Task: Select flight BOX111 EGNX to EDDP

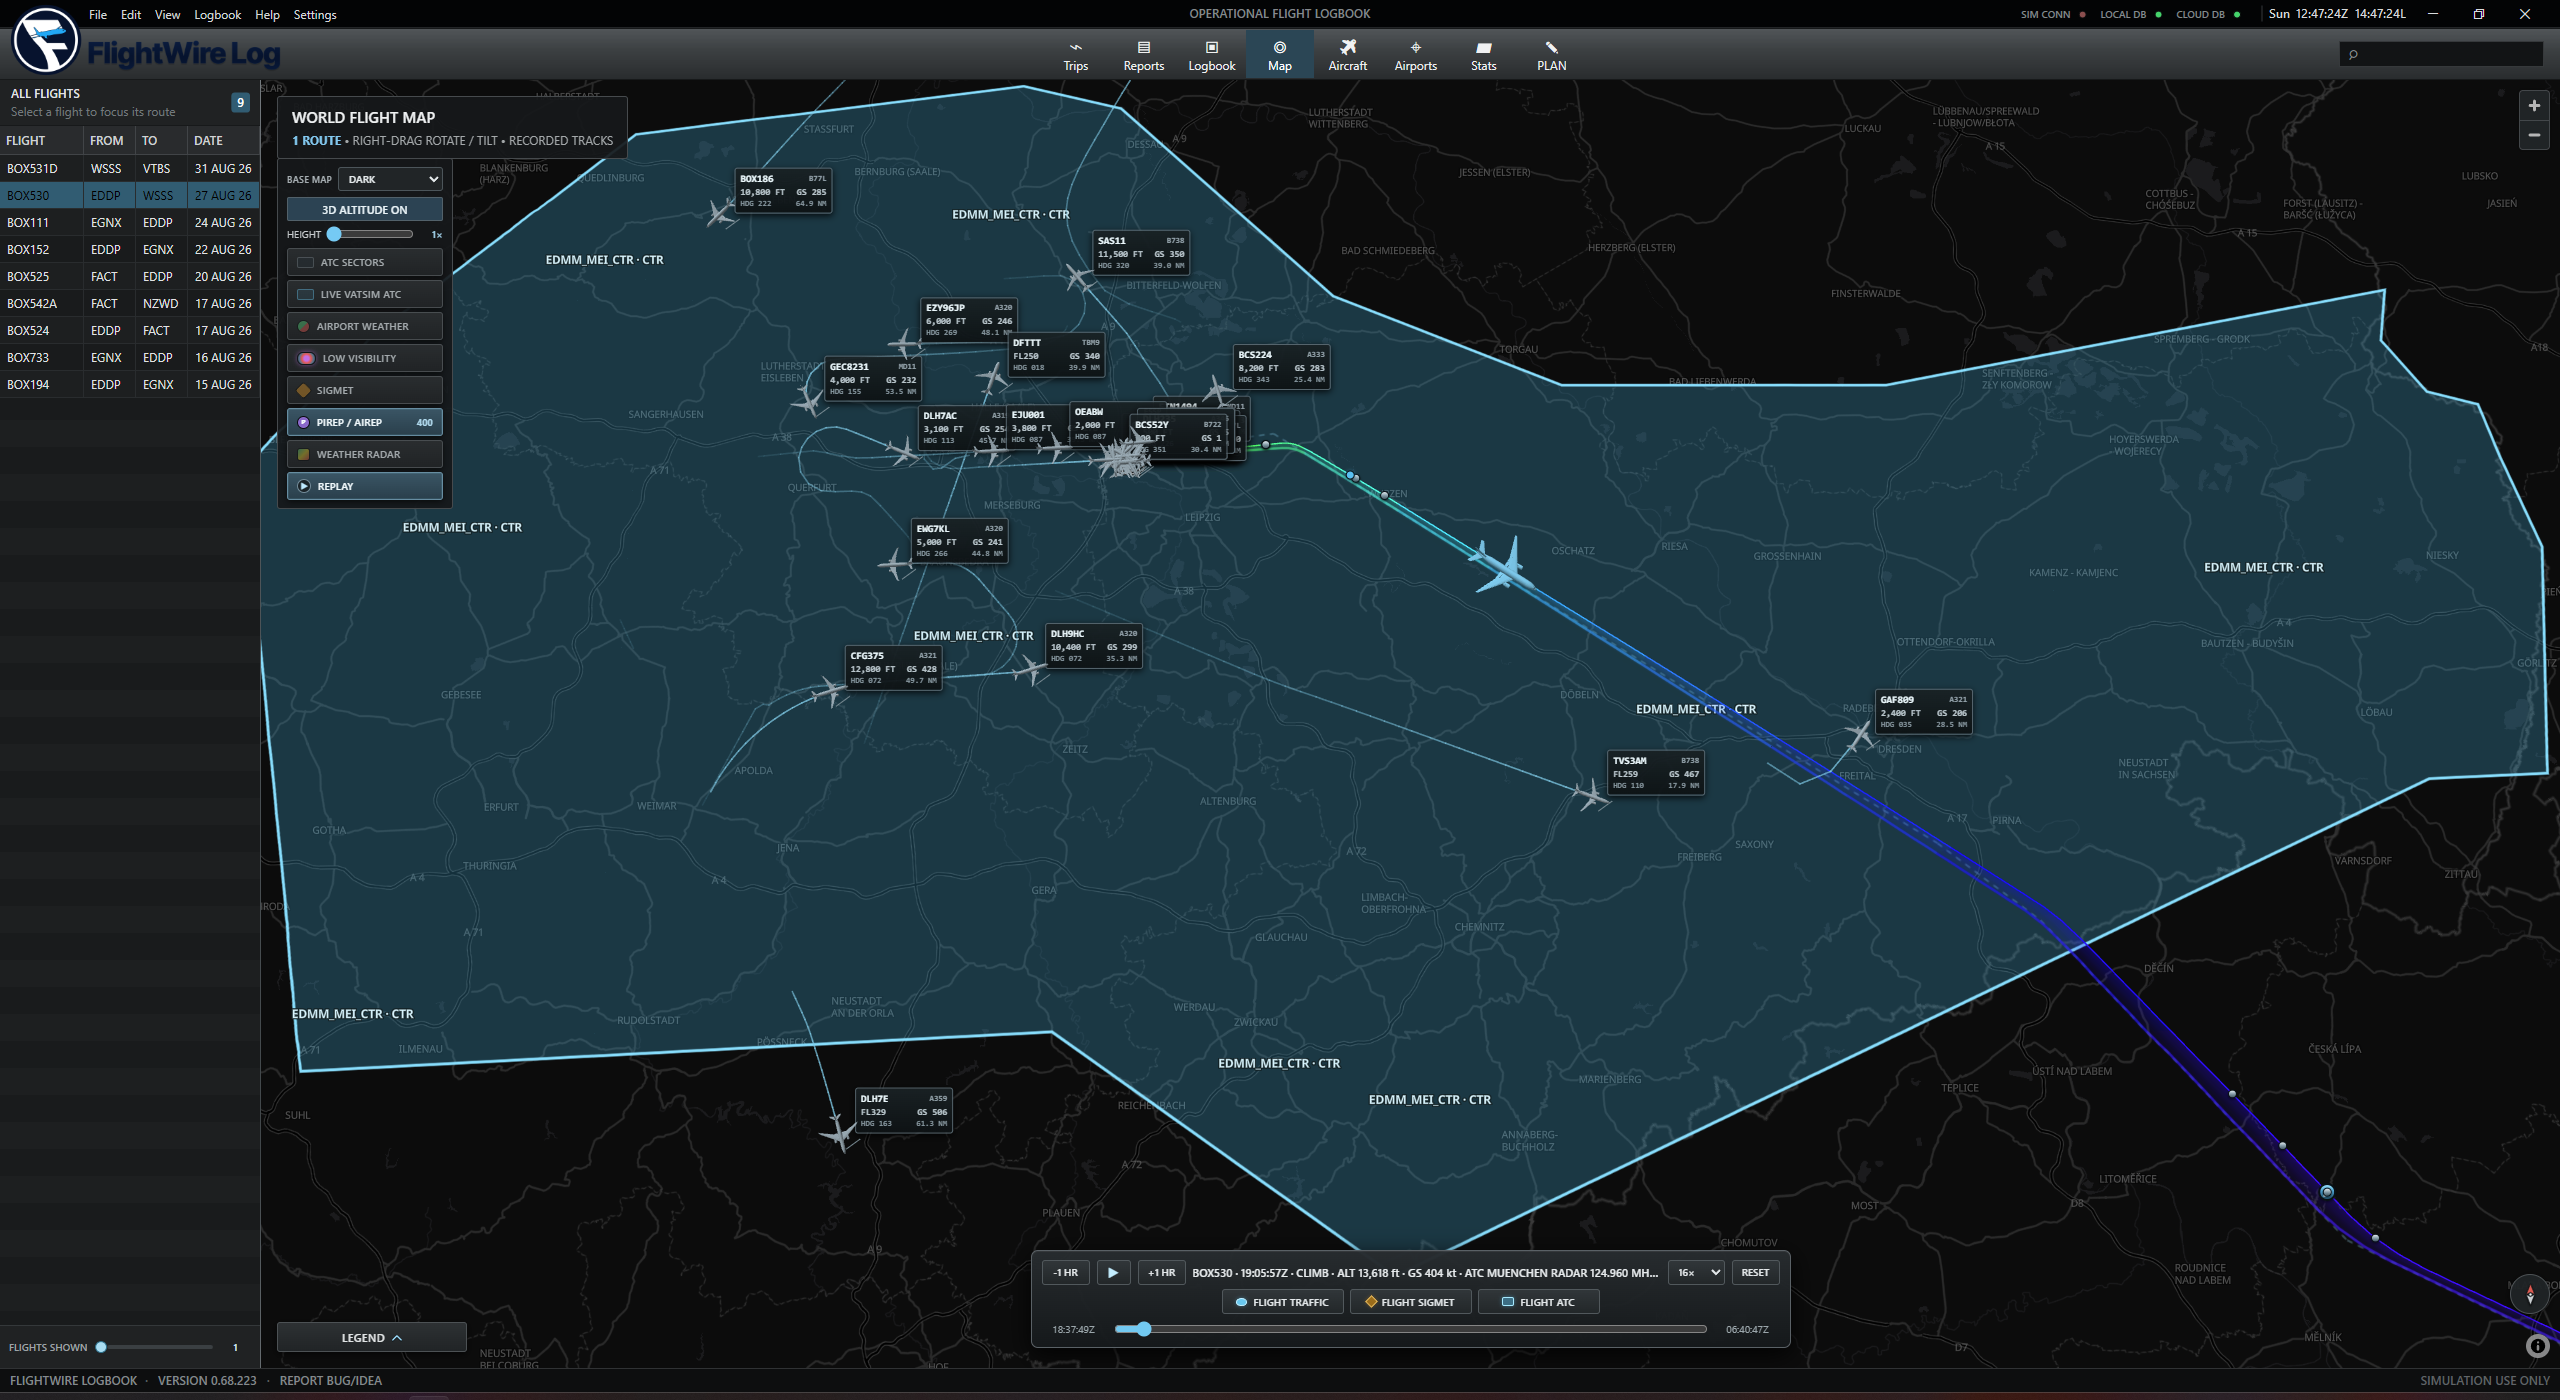Action: [x=130, y=222]
